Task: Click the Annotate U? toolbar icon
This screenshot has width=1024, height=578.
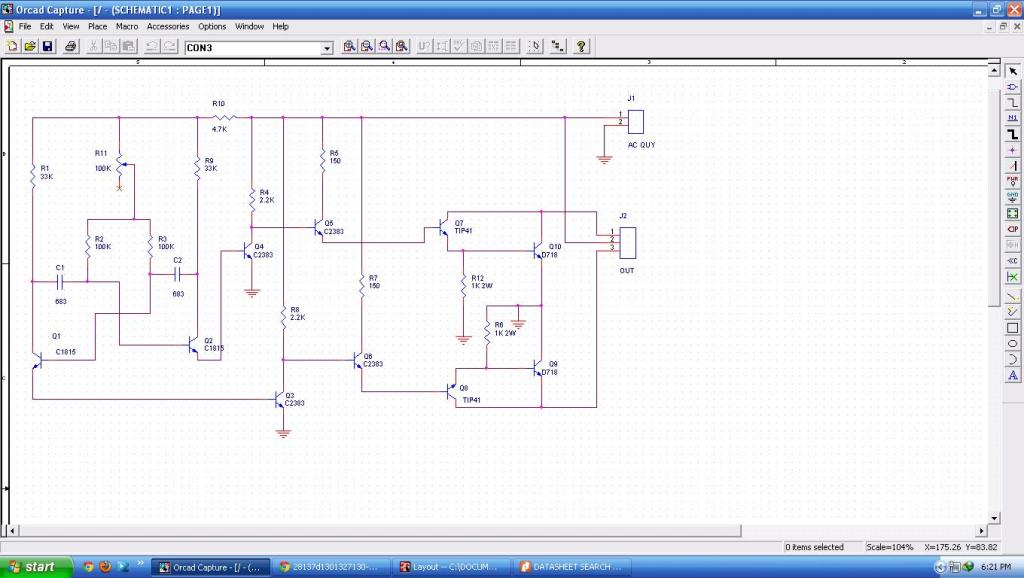Action: pos(424,46)
